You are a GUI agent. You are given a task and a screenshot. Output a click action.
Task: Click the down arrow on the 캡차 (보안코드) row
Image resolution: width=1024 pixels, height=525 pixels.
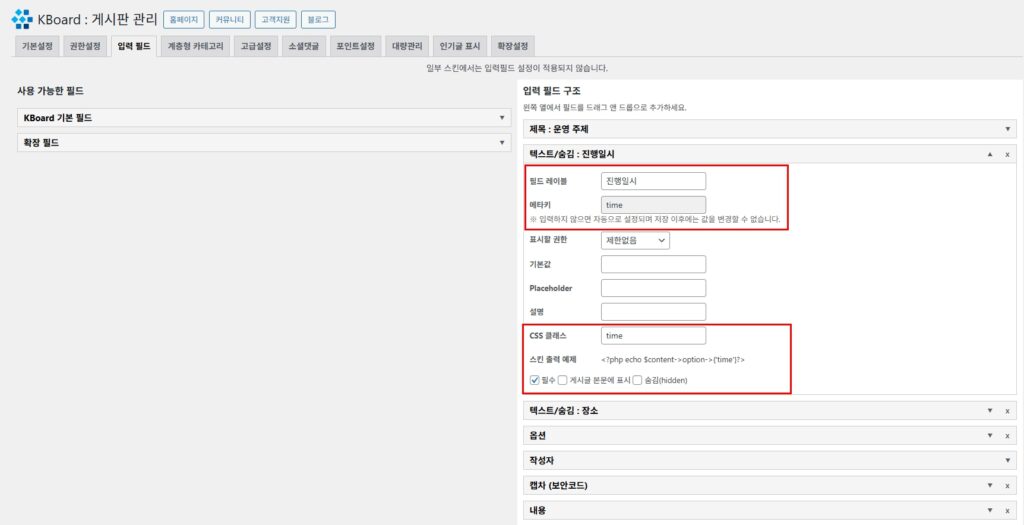[990, 486]
